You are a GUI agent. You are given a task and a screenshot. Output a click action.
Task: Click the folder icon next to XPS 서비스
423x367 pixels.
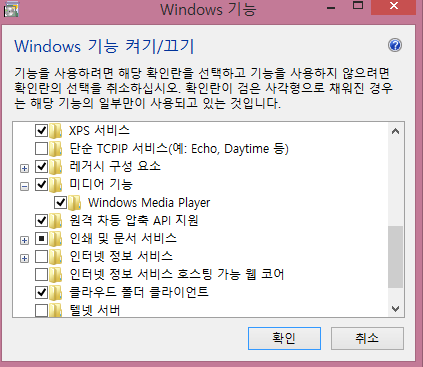point(56,130)
